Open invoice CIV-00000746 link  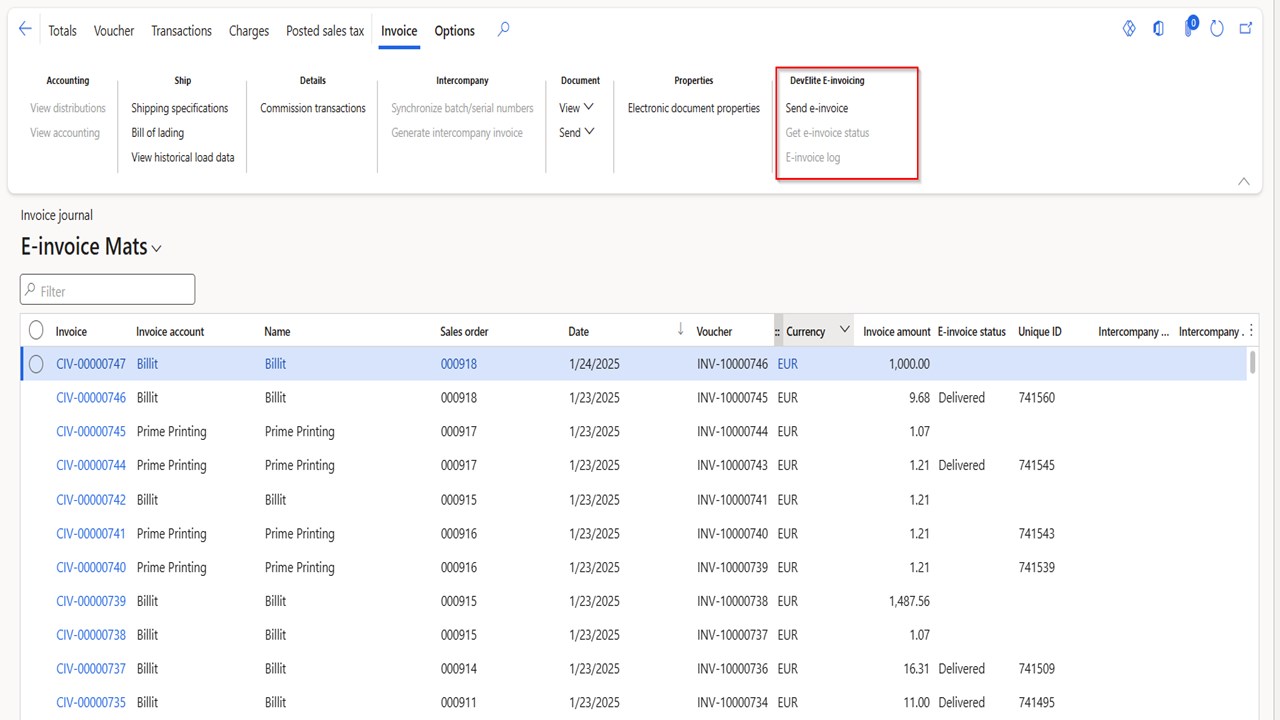[91, 398]
